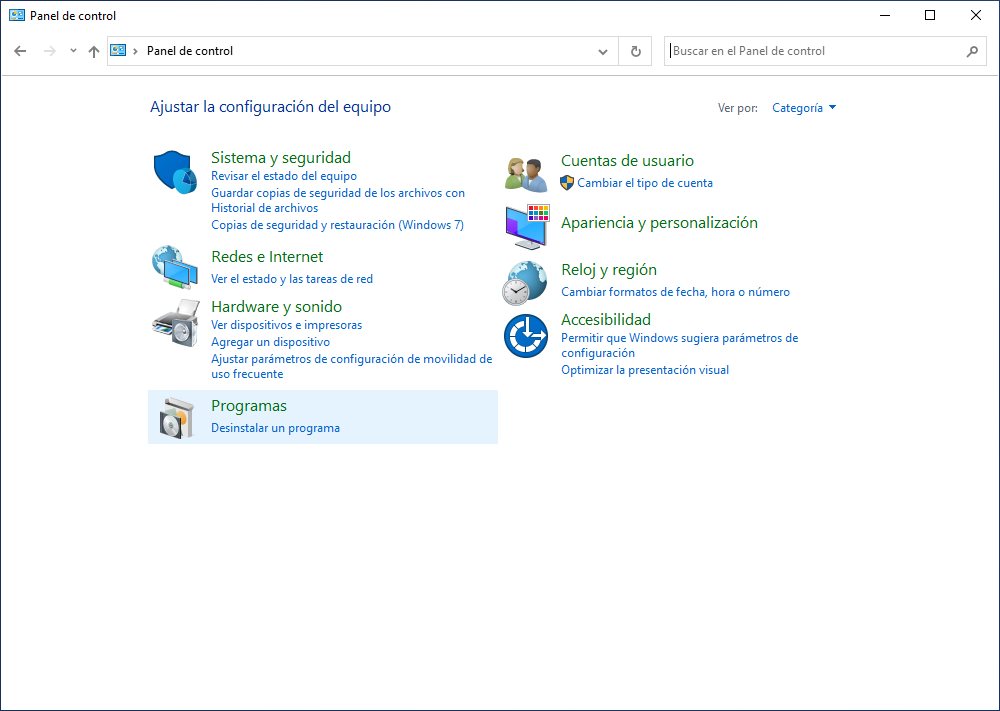Open the Reloj y región clock icon

tap(525, 283)
